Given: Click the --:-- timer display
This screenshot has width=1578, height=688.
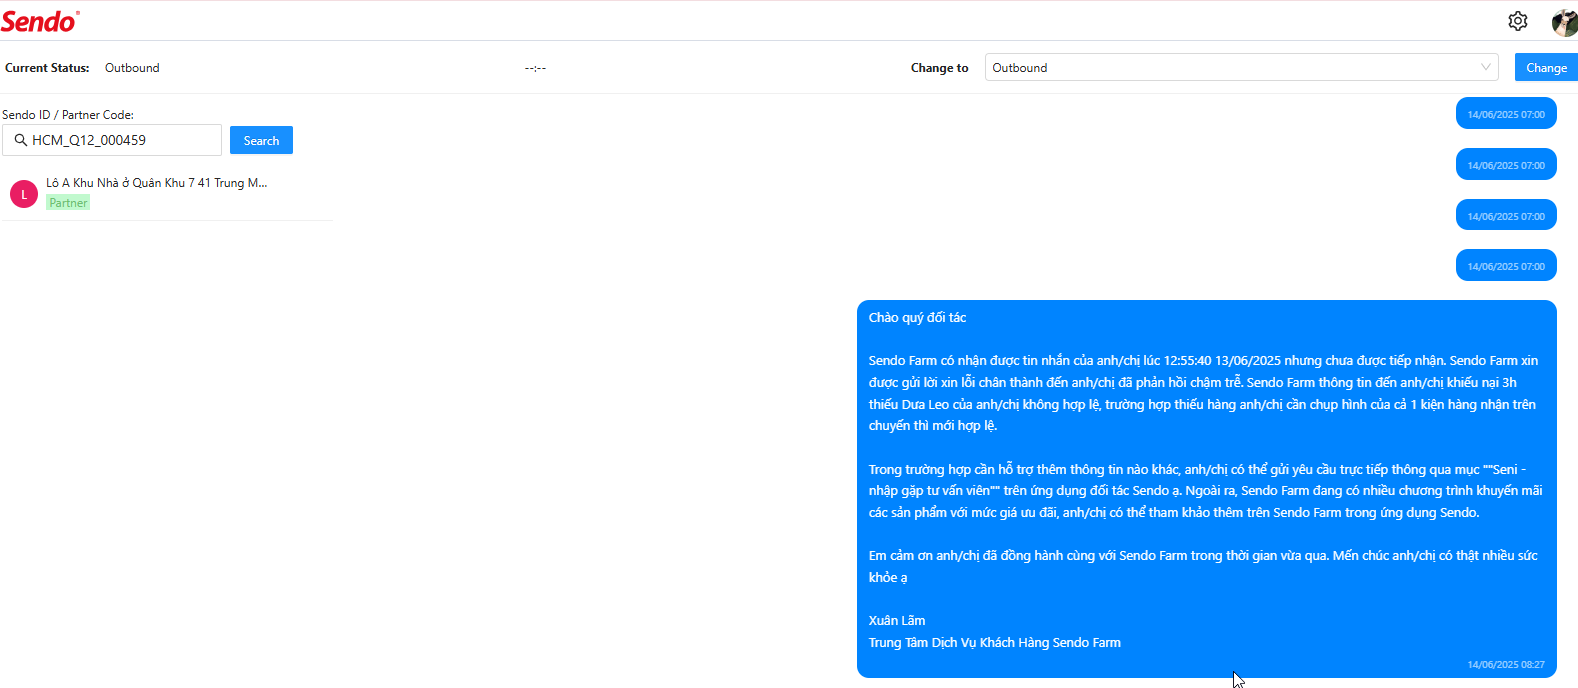Looking at the screenshot, I should 535,68.
